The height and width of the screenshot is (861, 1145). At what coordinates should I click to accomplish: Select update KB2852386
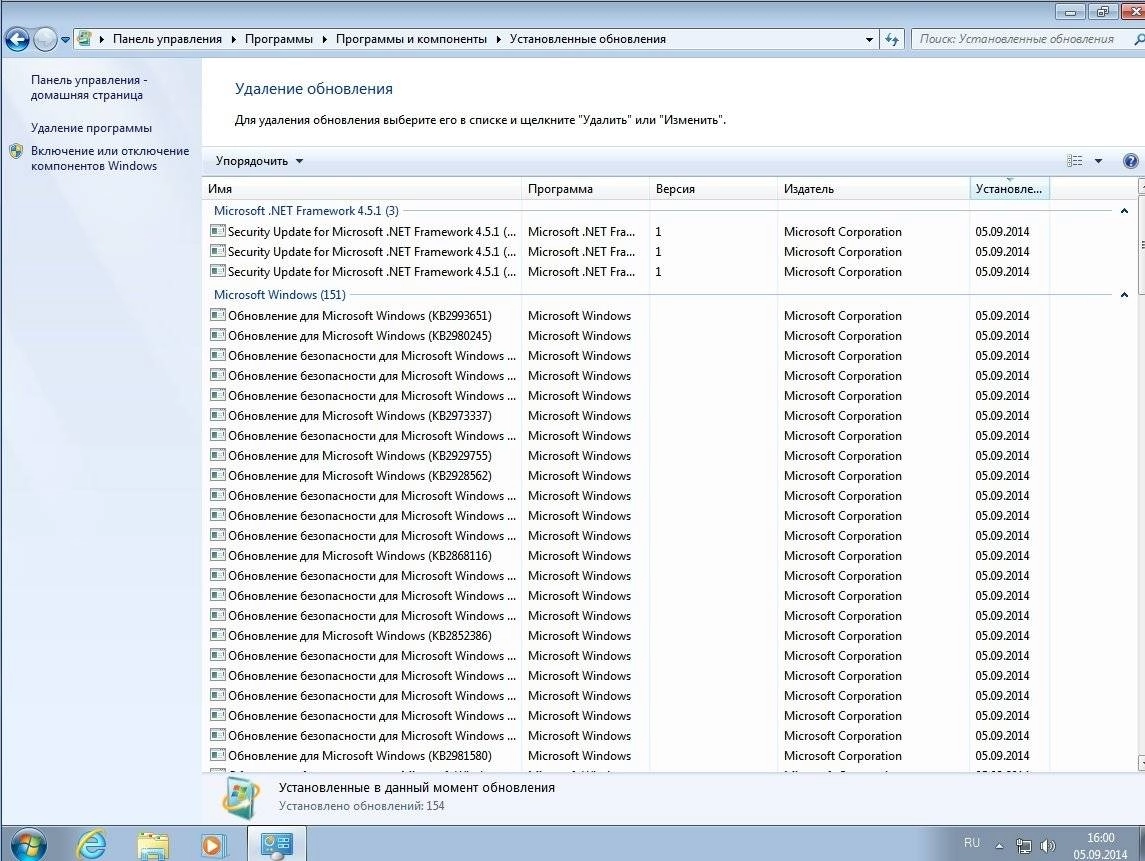coord(627,635)
